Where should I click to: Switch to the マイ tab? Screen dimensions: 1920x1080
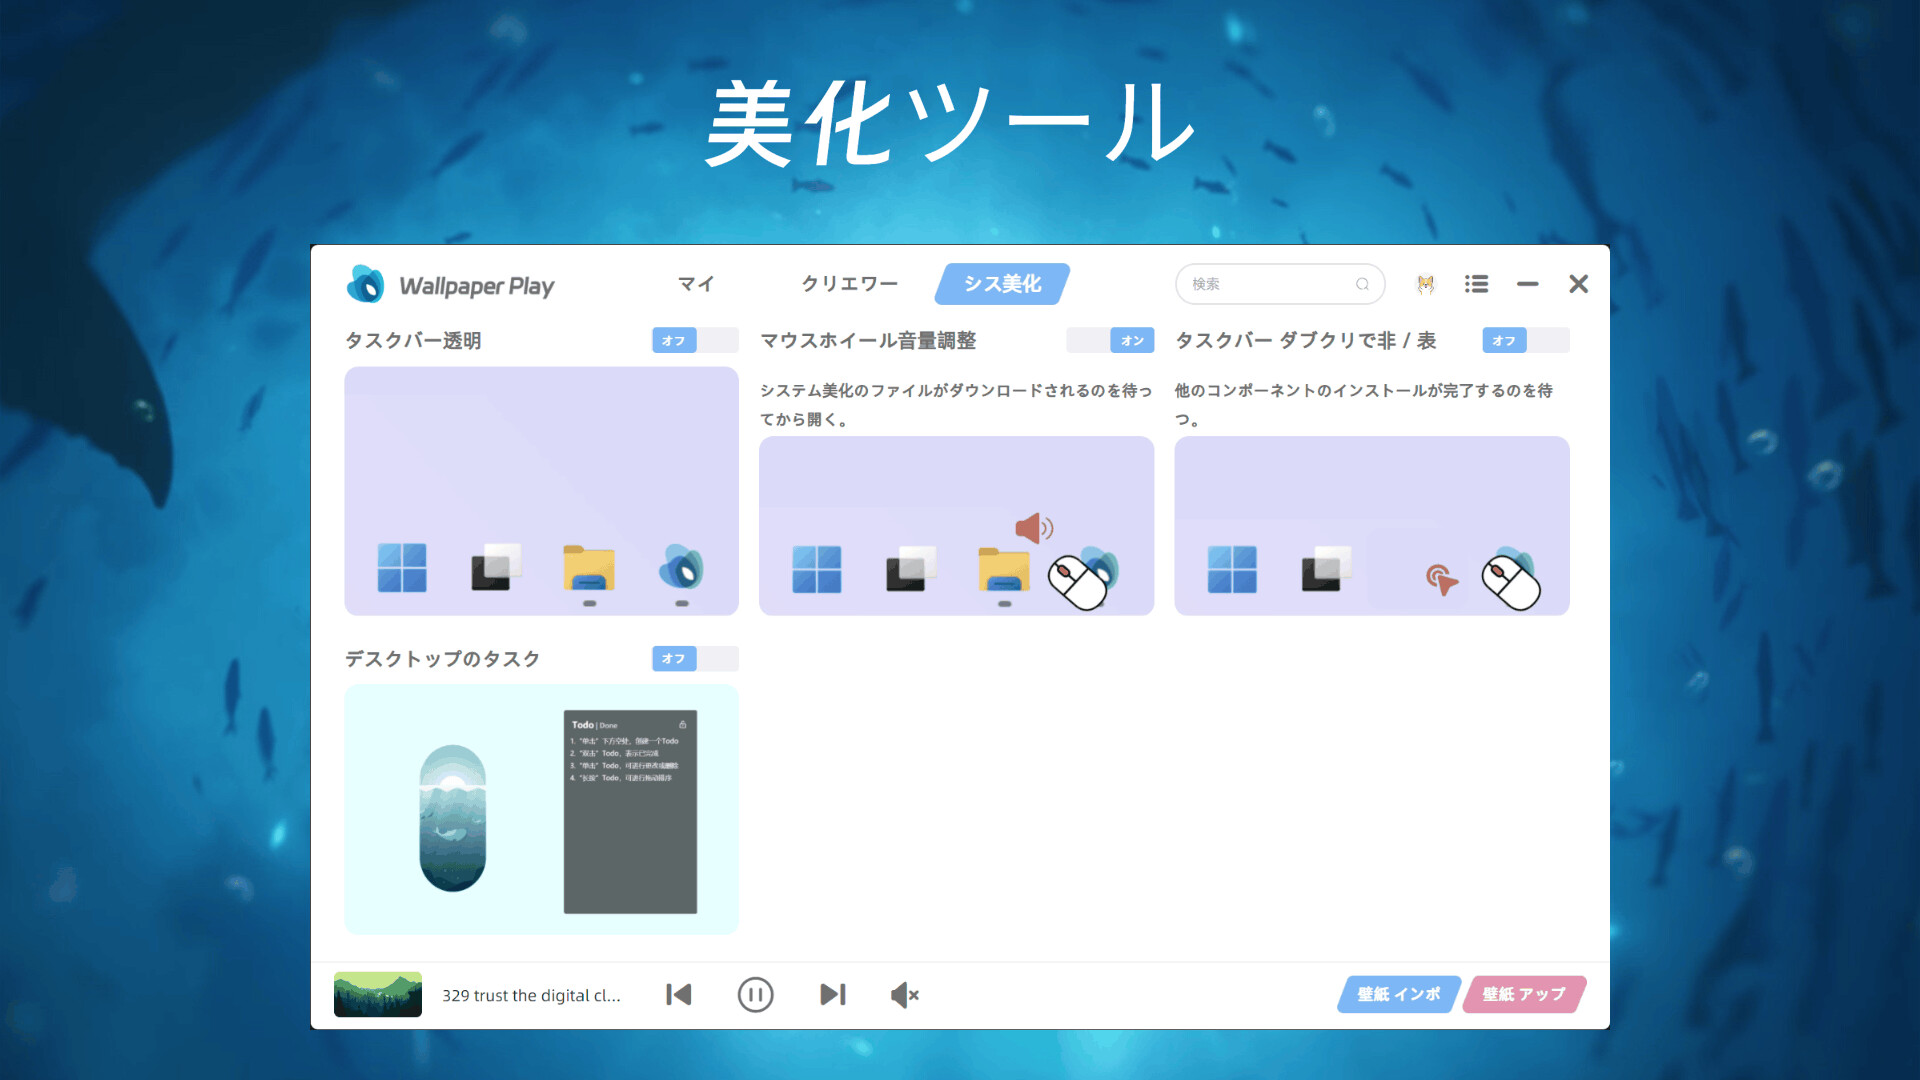[x=696, y=284]
